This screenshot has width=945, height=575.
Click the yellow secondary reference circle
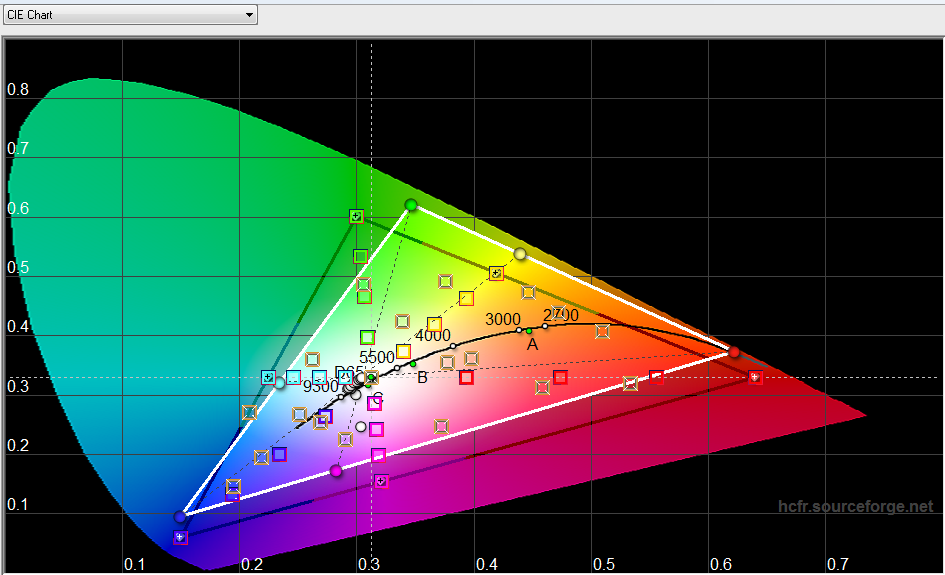[520, 254]
